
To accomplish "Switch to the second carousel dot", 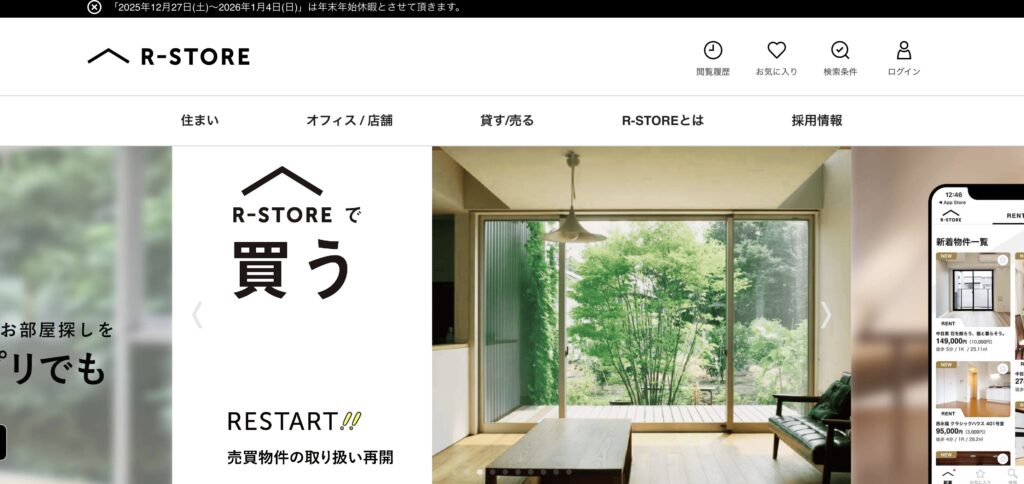I will point(492,472).
